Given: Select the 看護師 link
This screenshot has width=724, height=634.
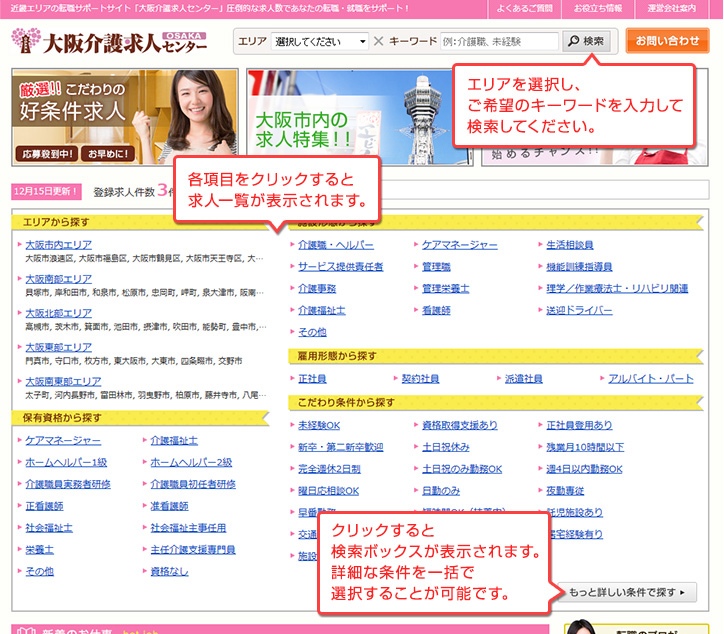Looking at the screenshot, I should (x=436, y=310).
